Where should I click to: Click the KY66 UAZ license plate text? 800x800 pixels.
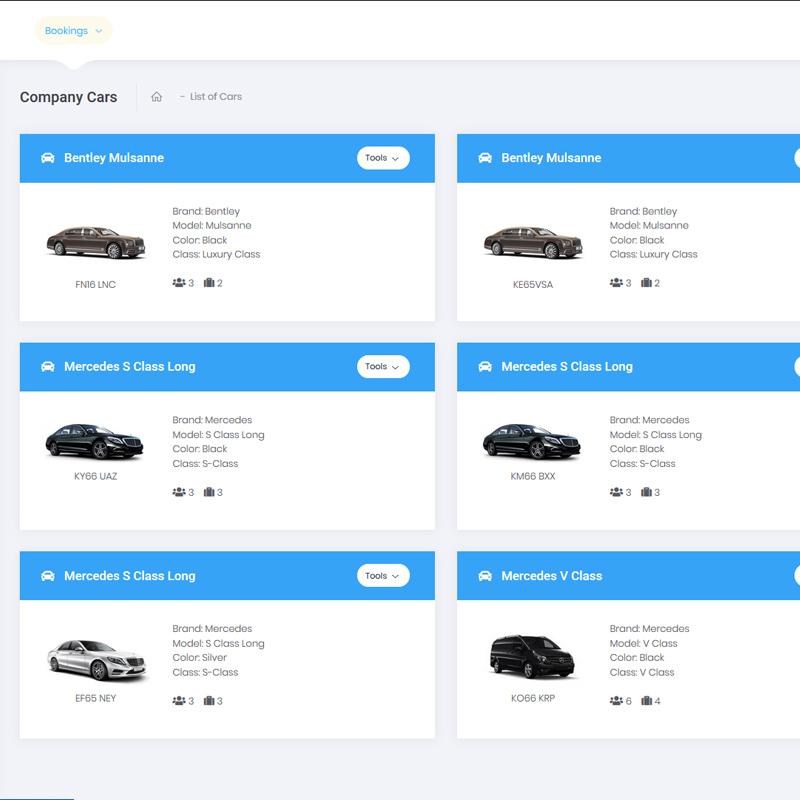tap(95, 477)
